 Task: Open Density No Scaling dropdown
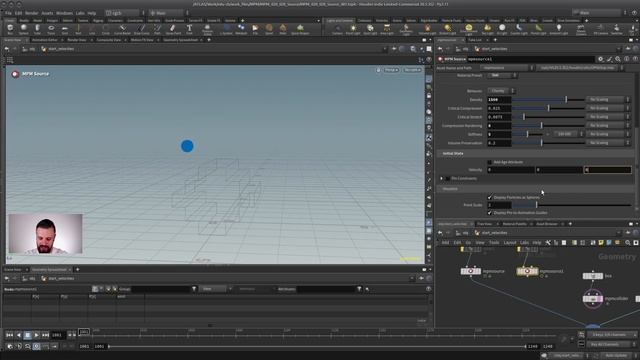pyautogui.click(x=608, y=100)
